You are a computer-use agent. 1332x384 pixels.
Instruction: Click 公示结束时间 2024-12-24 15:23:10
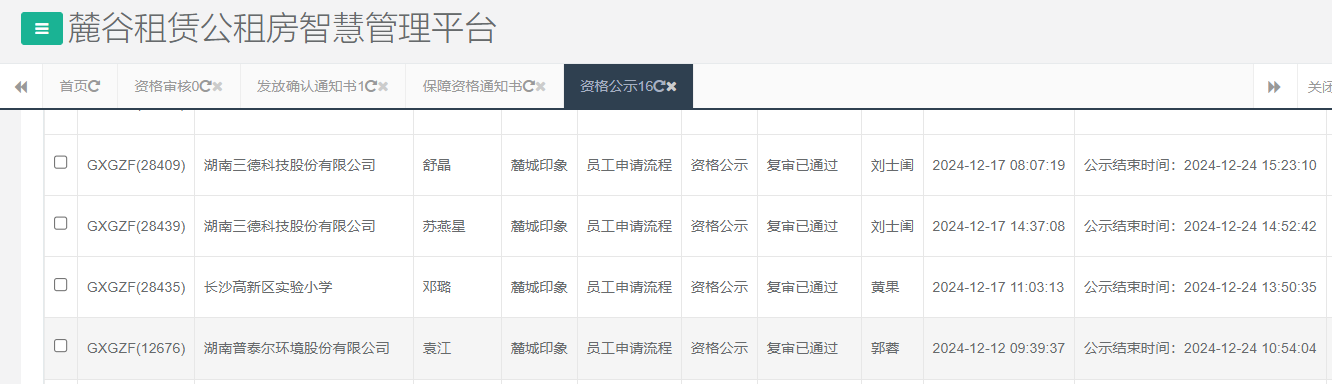coord(1200,165)
